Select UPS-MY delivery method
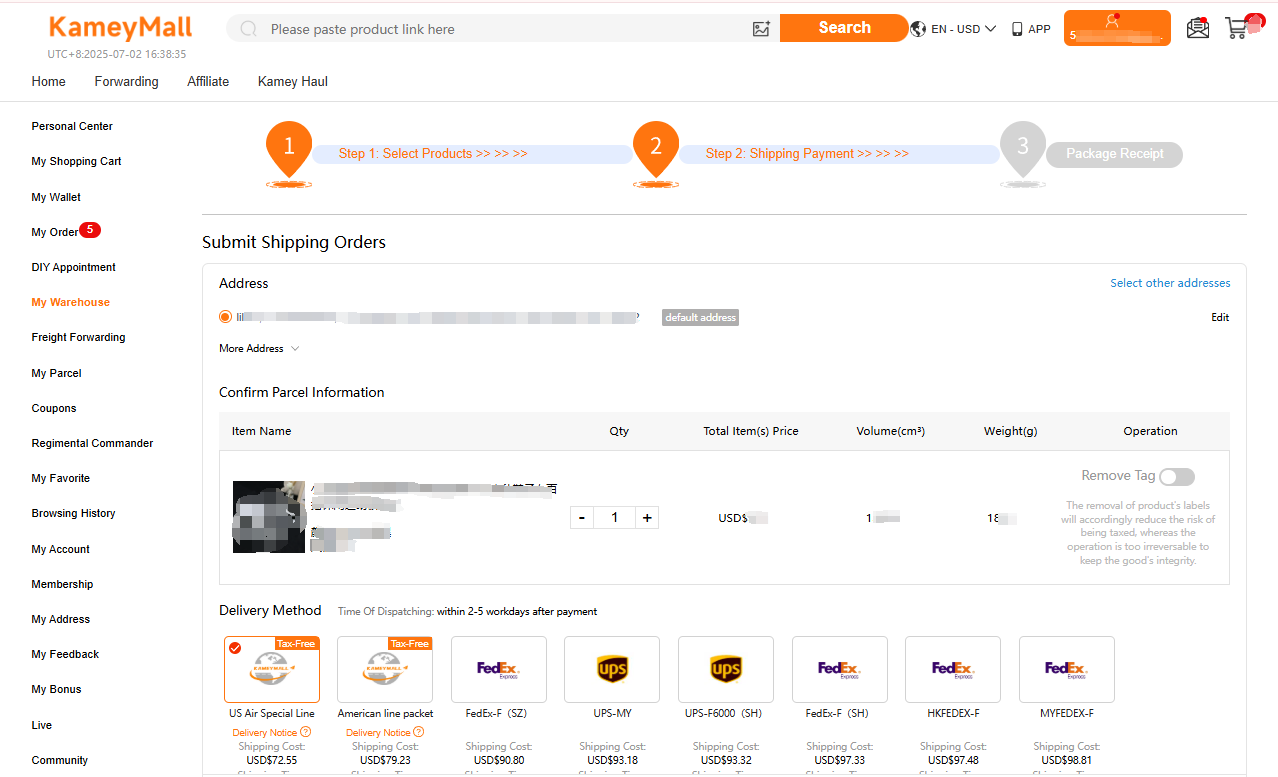This screenshot has height=777, width=1278. 612,669
